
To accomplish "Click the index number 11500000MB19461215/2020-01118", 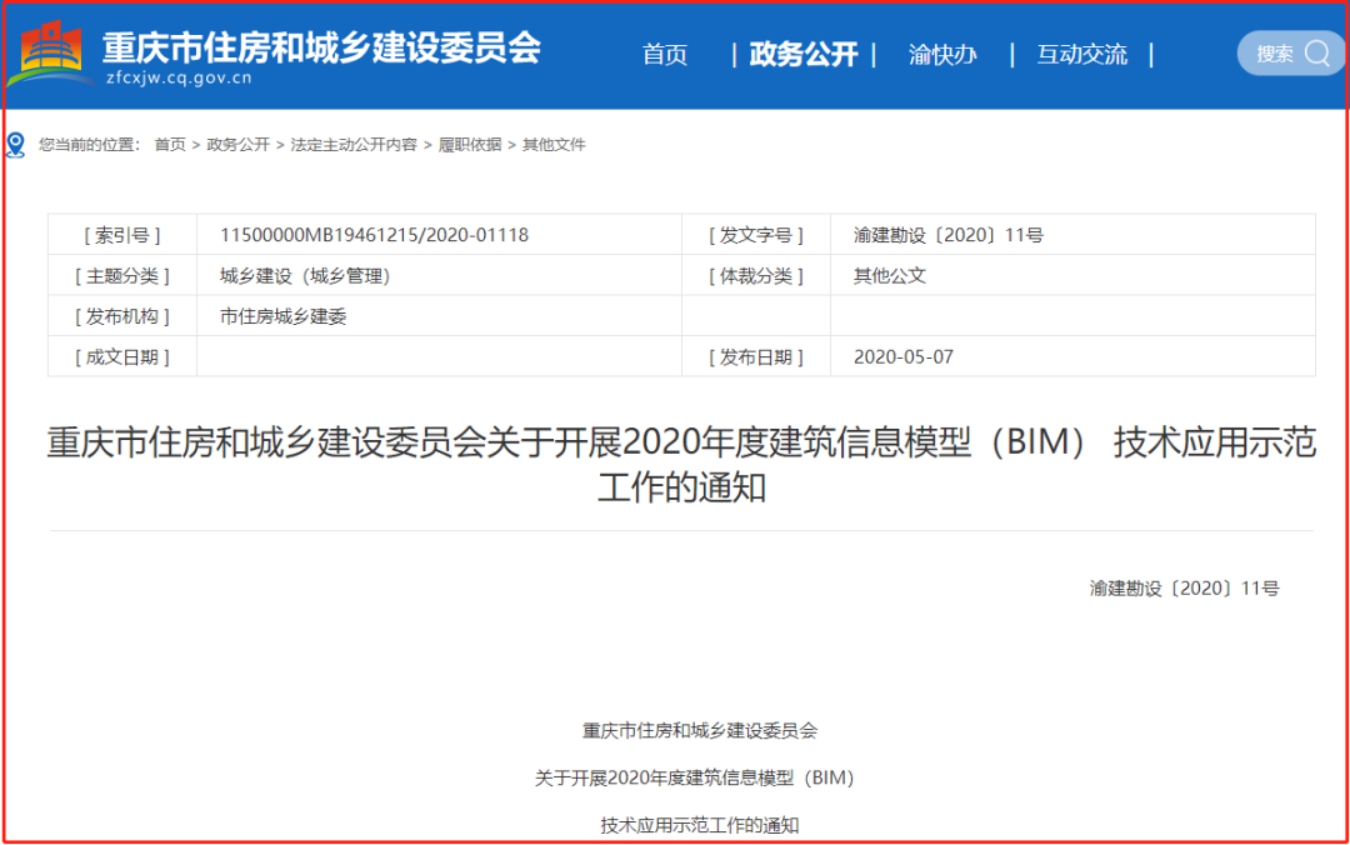I will [374, 235].
